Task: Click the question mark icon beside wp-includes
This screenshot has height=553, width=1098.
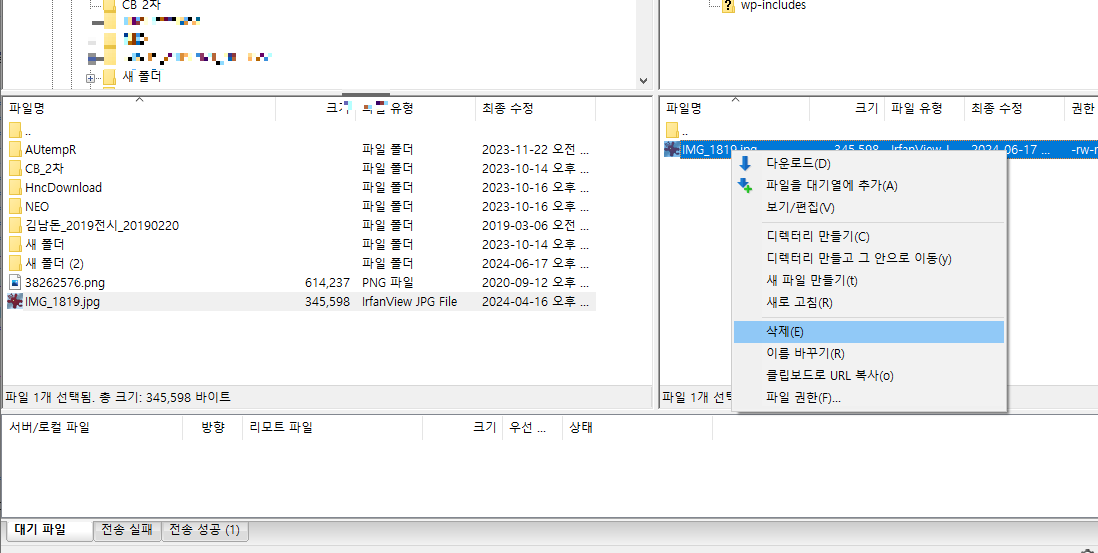Action: coord(728,6)
